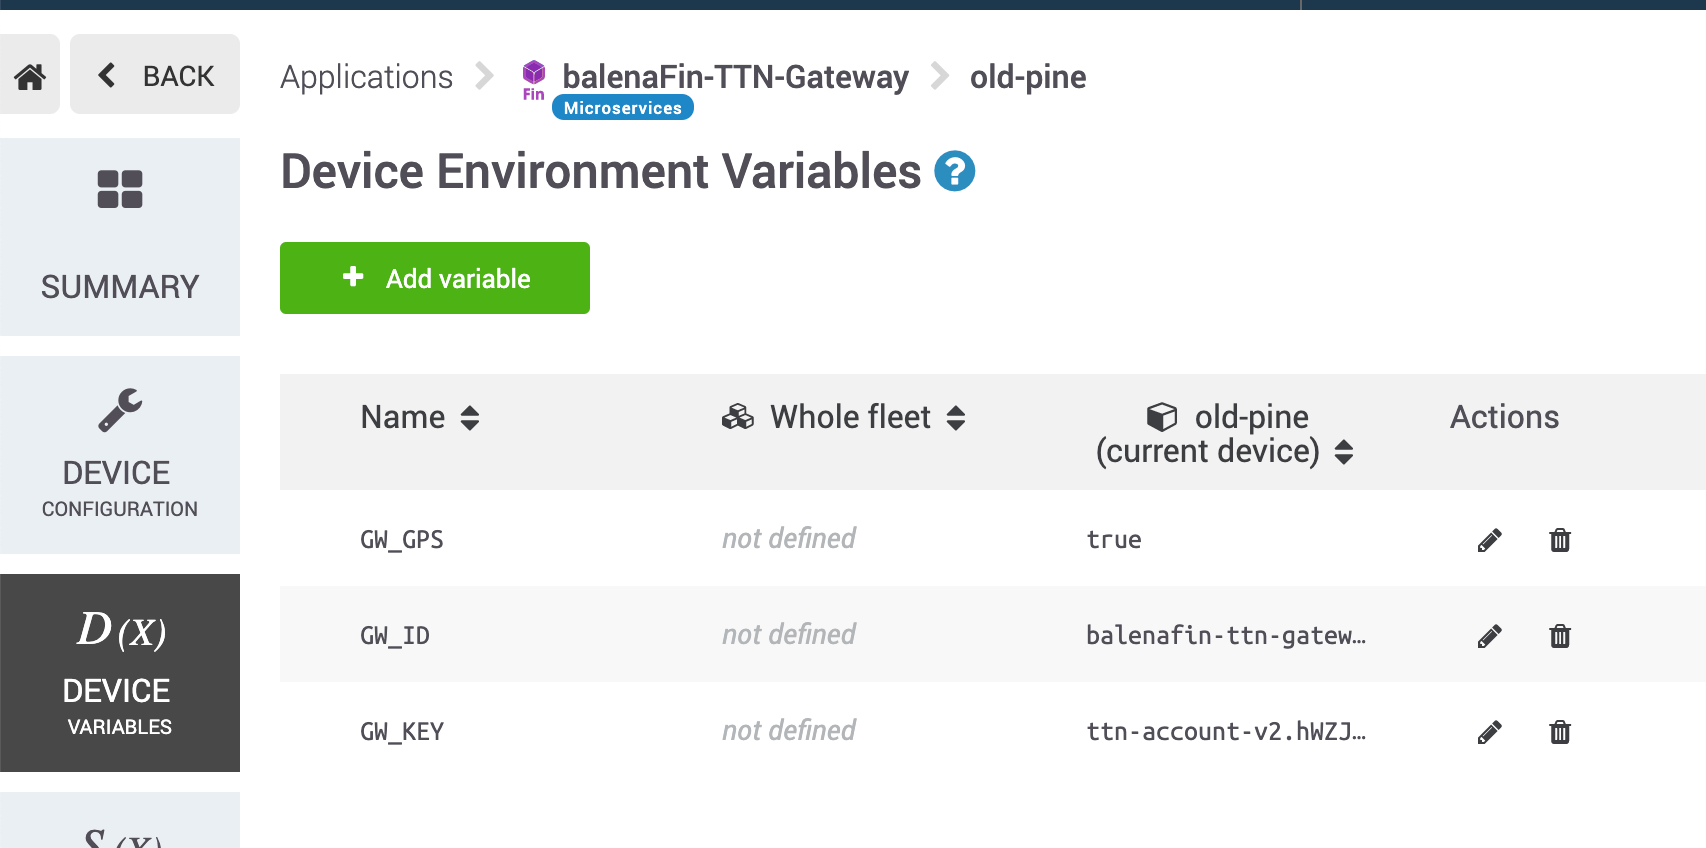Sort by the Whole fleet column

(850, 417)
